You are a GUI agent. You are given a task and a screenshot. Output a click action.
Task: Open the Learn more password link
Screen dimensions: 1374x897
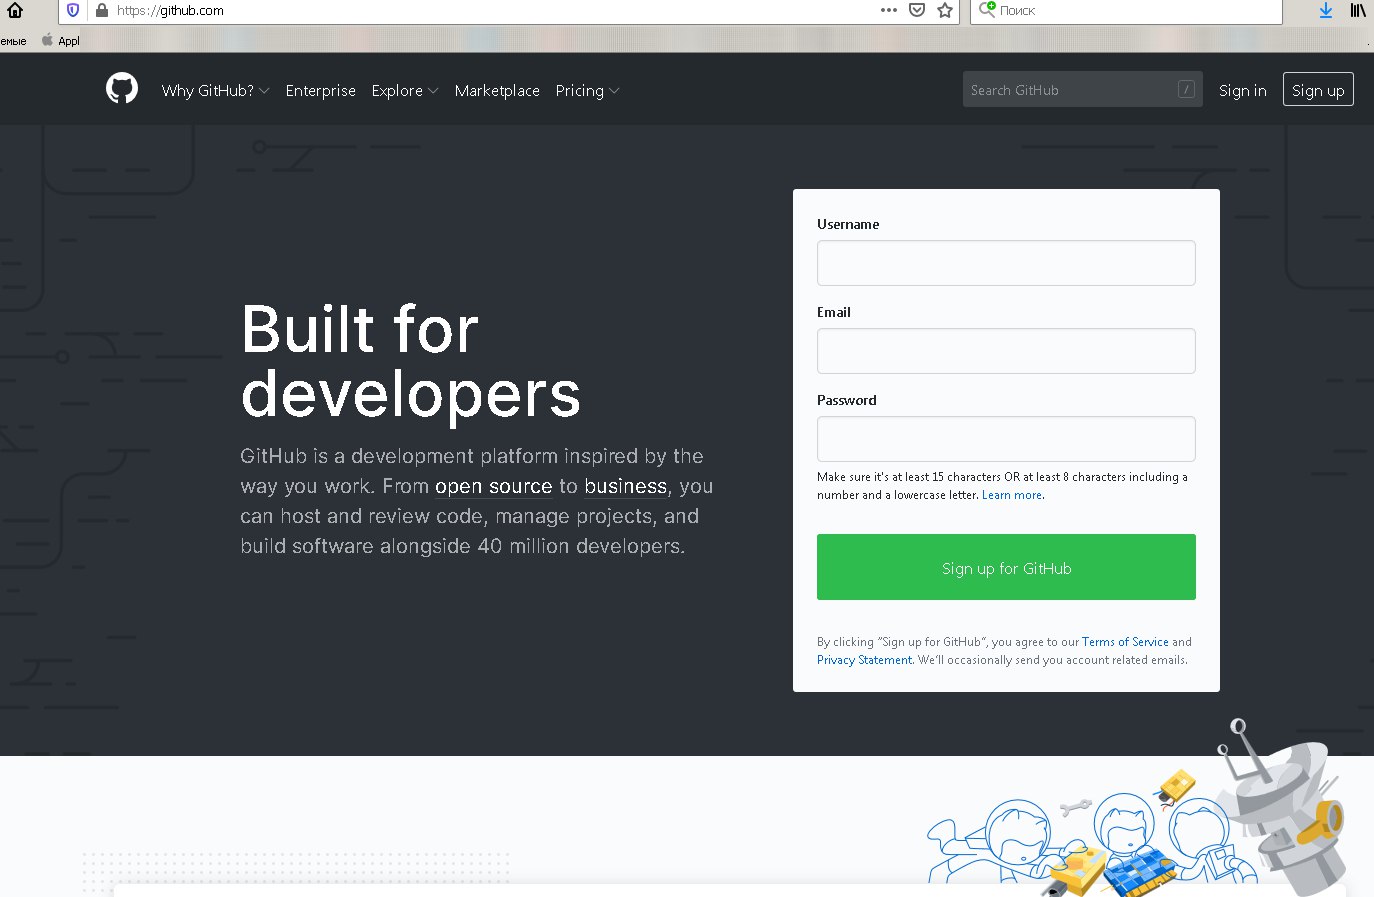tap(1012, 495)
